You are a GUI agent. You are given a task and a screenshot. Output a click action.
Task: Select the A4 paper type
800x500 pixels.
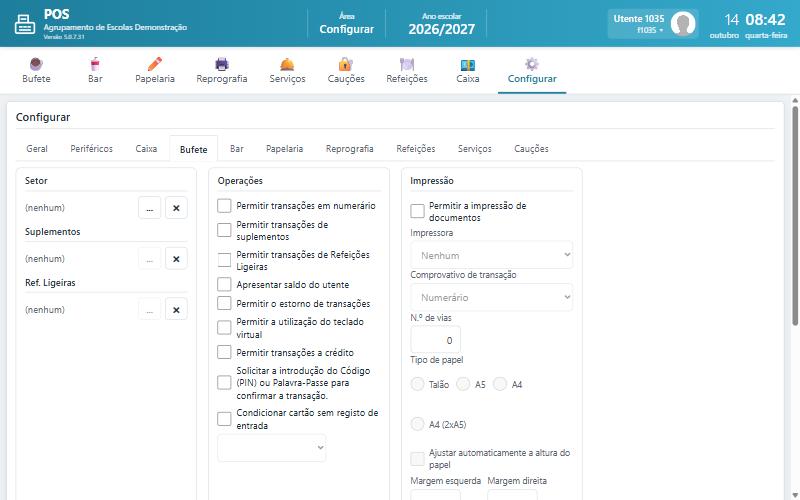pyautogui.click(x=500, y=384)
